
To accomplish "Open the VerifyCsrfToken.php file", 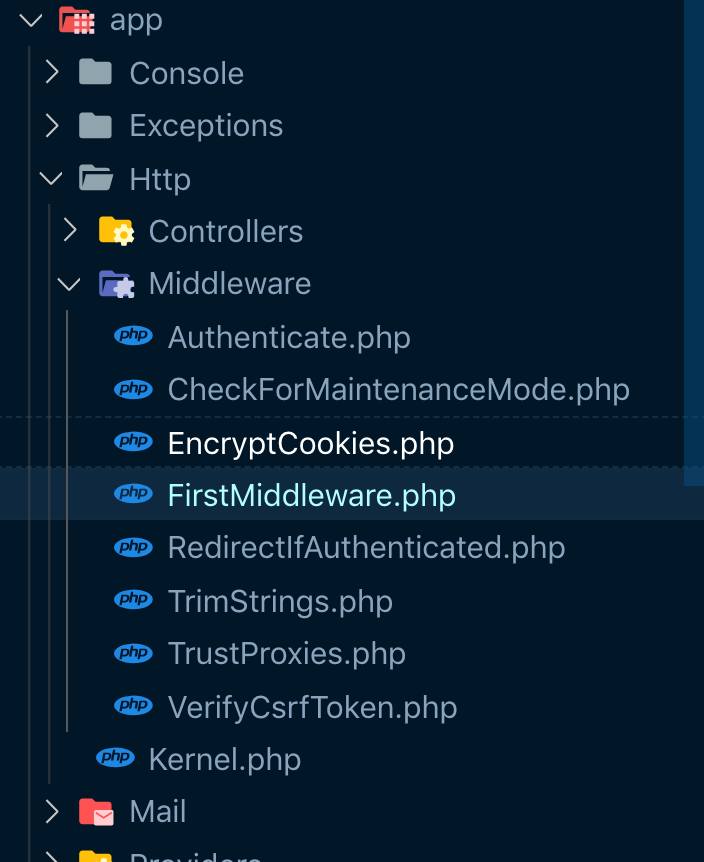I will [312, 707].
